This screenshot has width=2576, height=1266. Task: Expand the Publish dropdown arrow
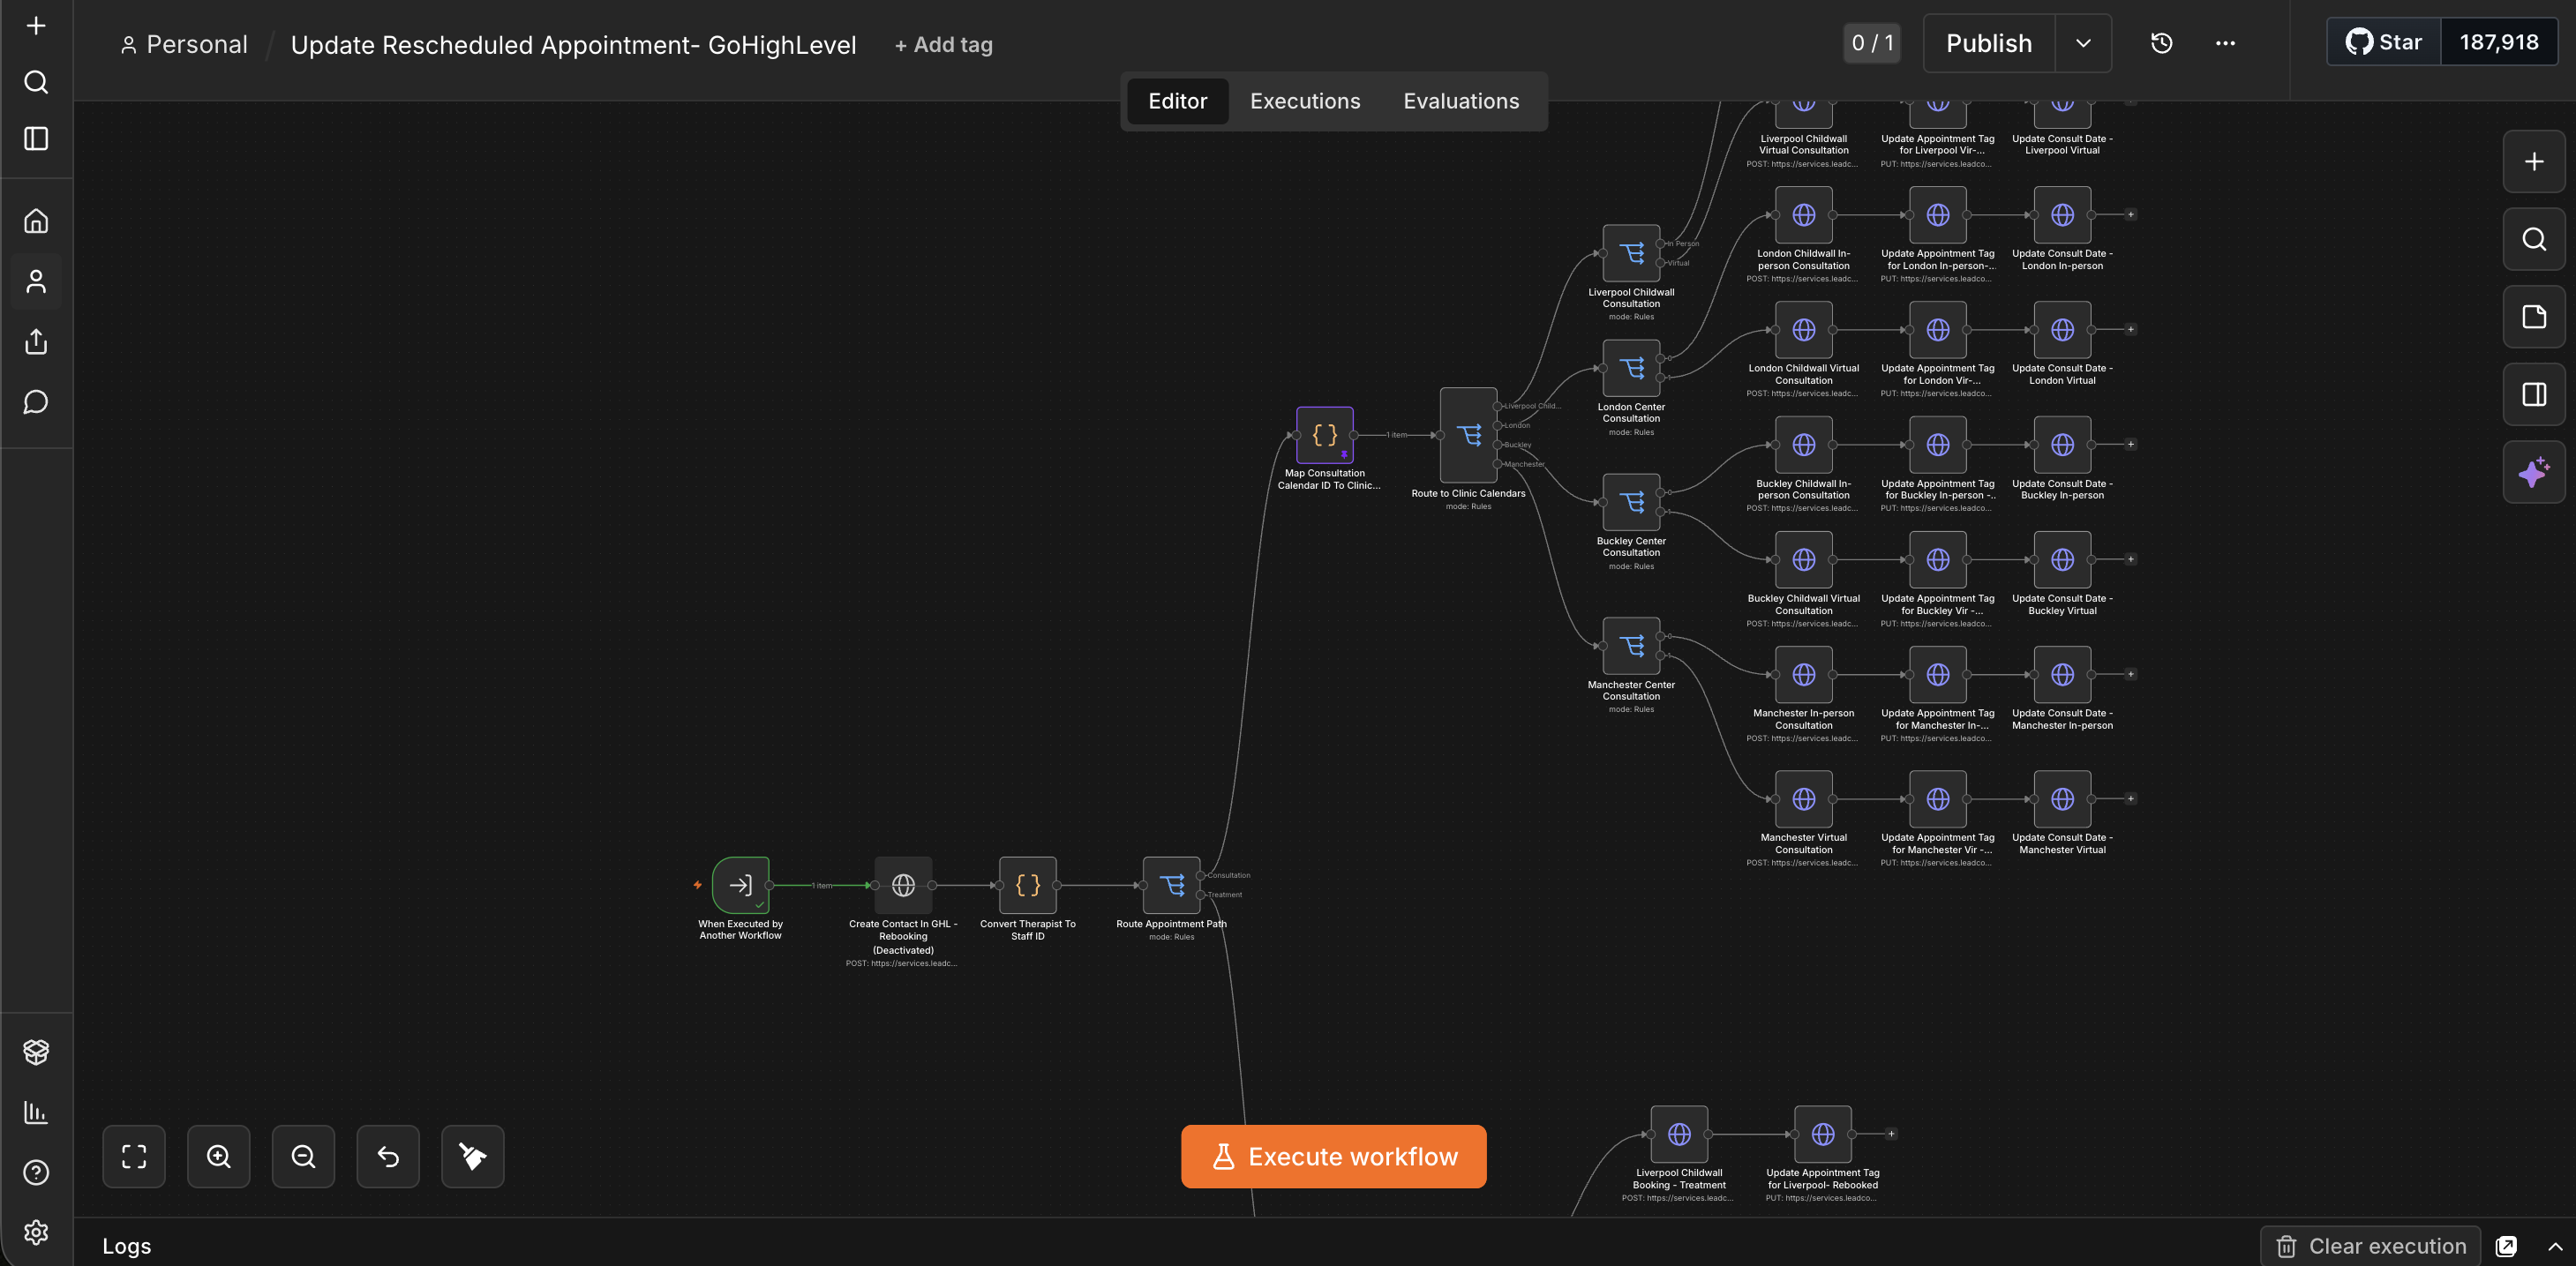[x=2083, y=43]
